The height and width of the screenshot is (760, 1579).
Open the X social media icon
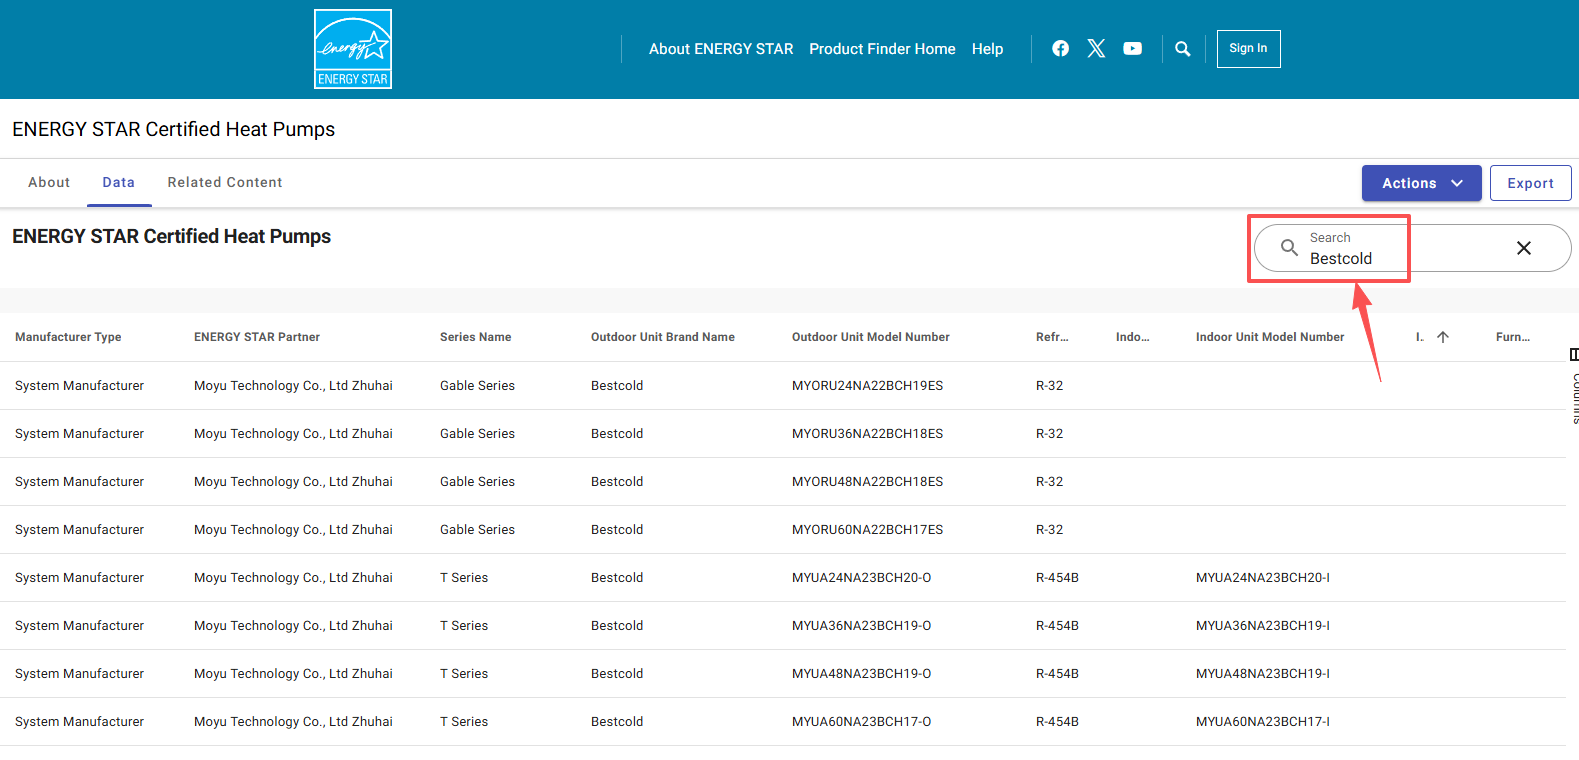tap(1097, 48)
